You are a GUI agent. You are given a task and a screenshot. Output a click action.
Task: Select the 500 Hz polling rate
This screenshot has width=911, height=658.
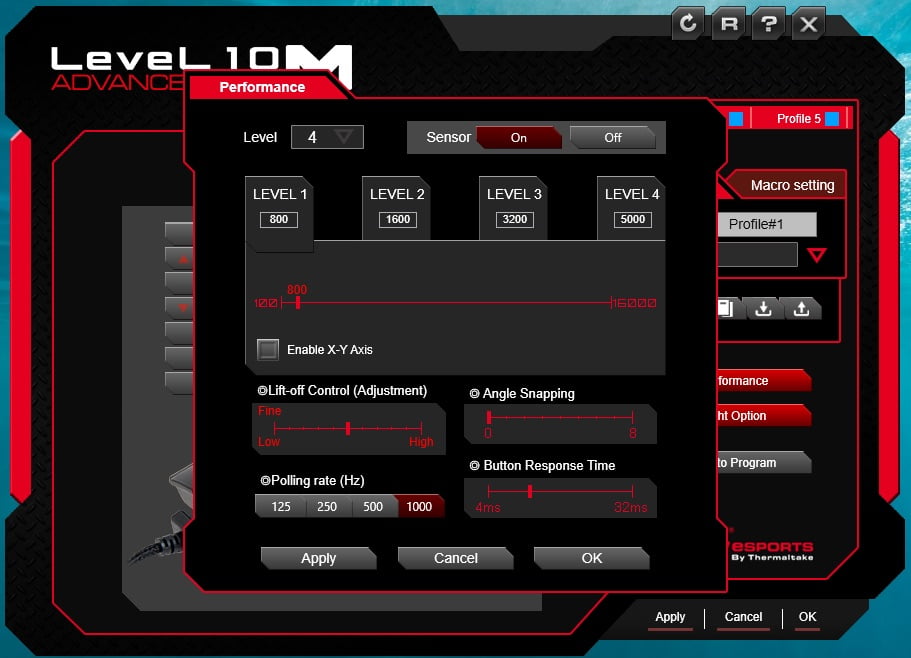tap(373, 506)
